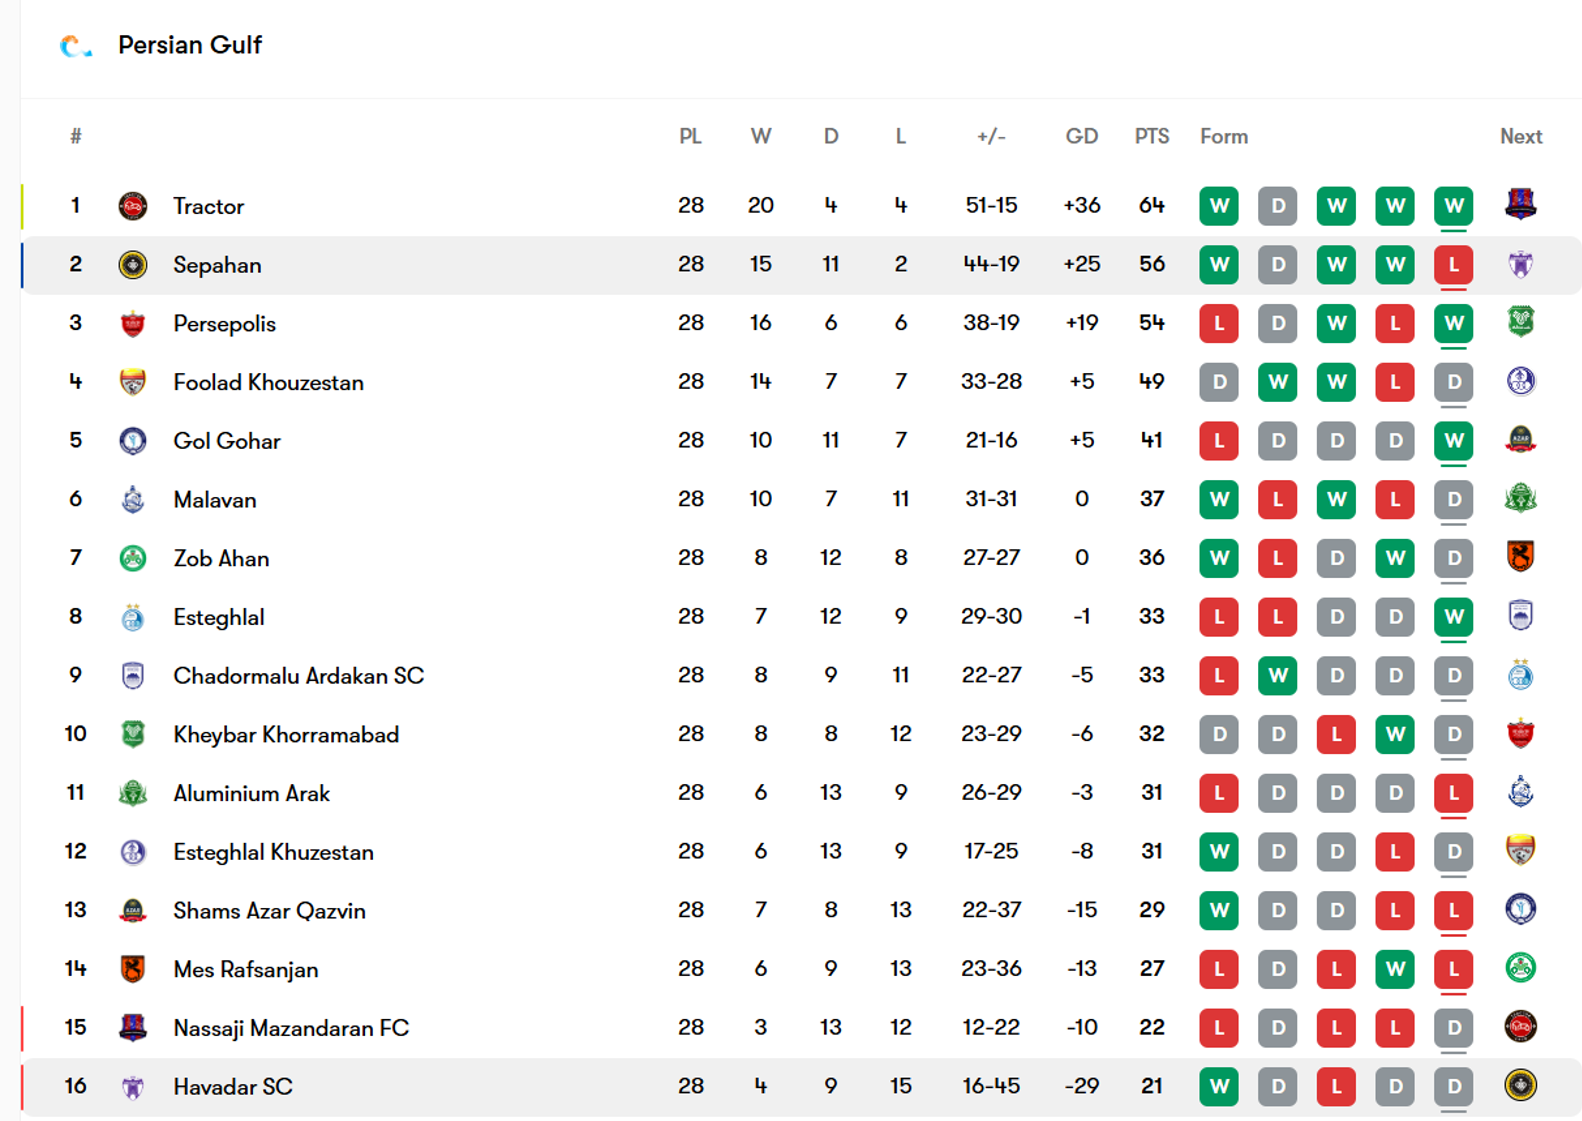Select the Gol Gohar team name
1582x1121 pixels.
click(x=227, y=441)
